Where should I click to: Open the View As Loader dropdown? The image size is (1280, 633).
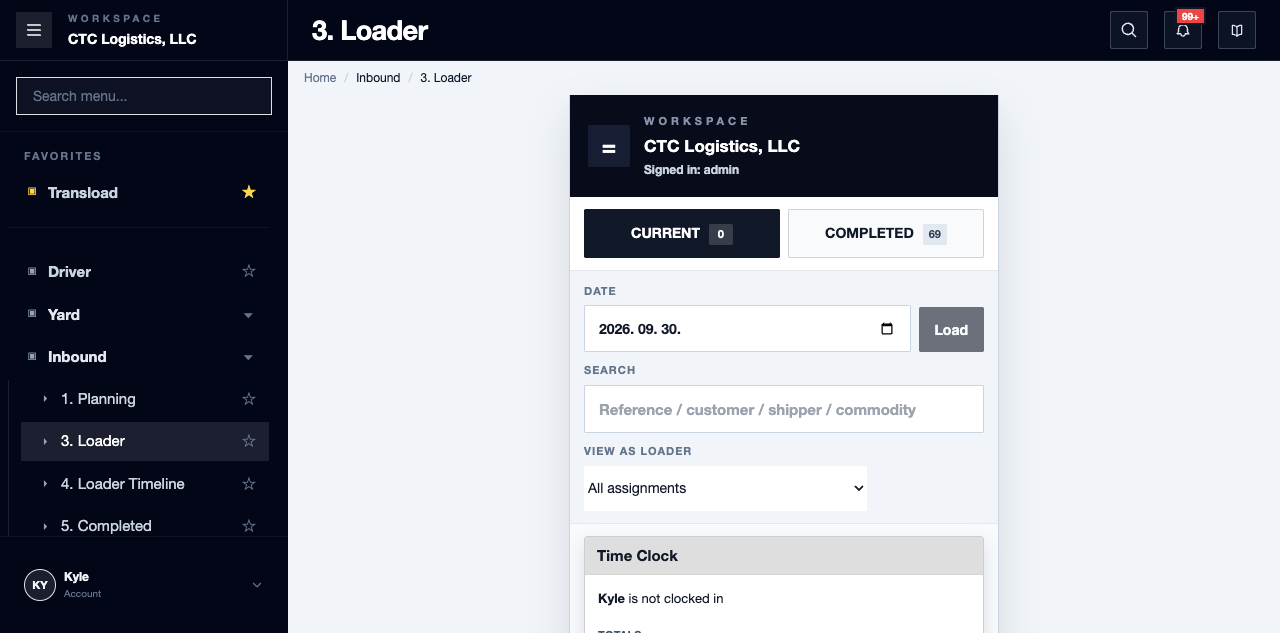[725, 488]
